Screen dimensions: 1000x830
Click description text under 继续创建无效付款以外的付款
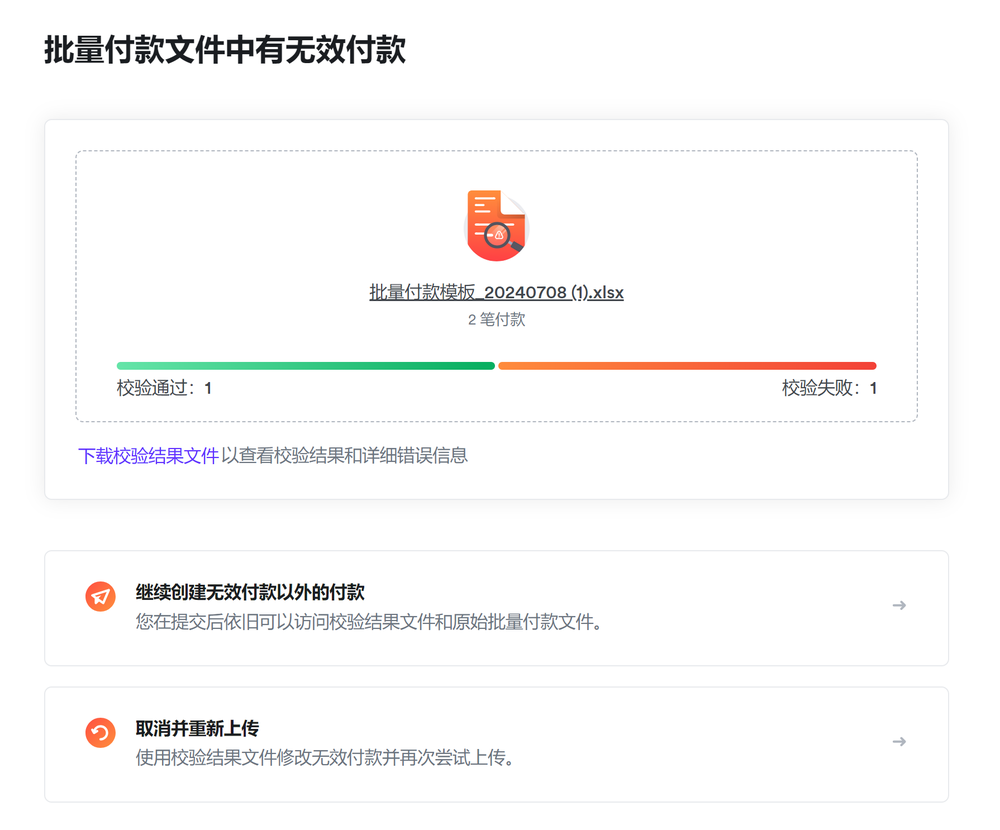tap(369, 622)
